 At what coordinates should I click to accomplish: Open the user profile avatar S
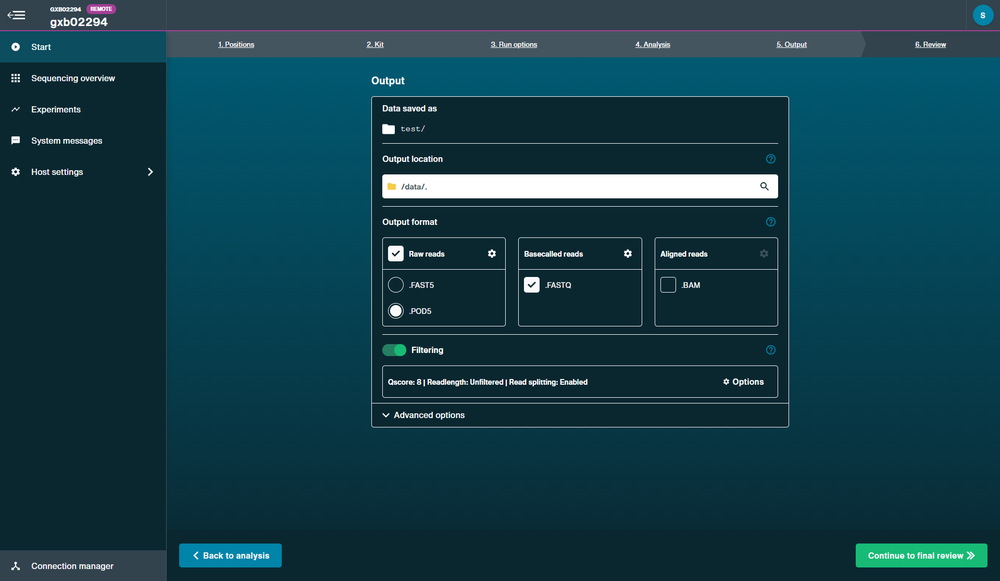click(x=982, y=15)
